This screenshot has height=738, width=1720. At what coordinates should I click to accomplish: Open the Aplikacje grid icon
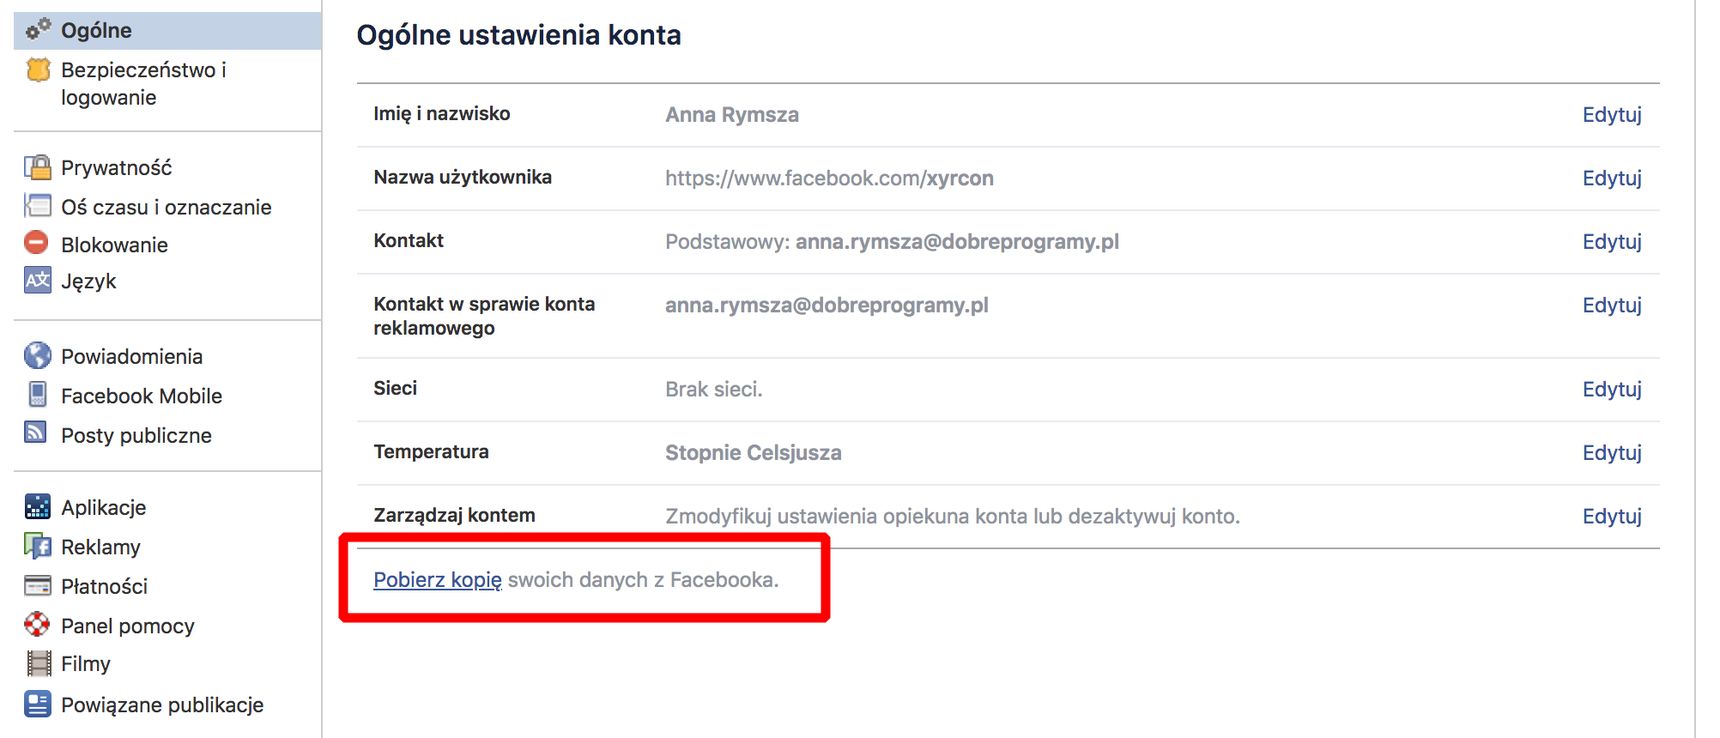pyautogui.click(x=37, y=507)
